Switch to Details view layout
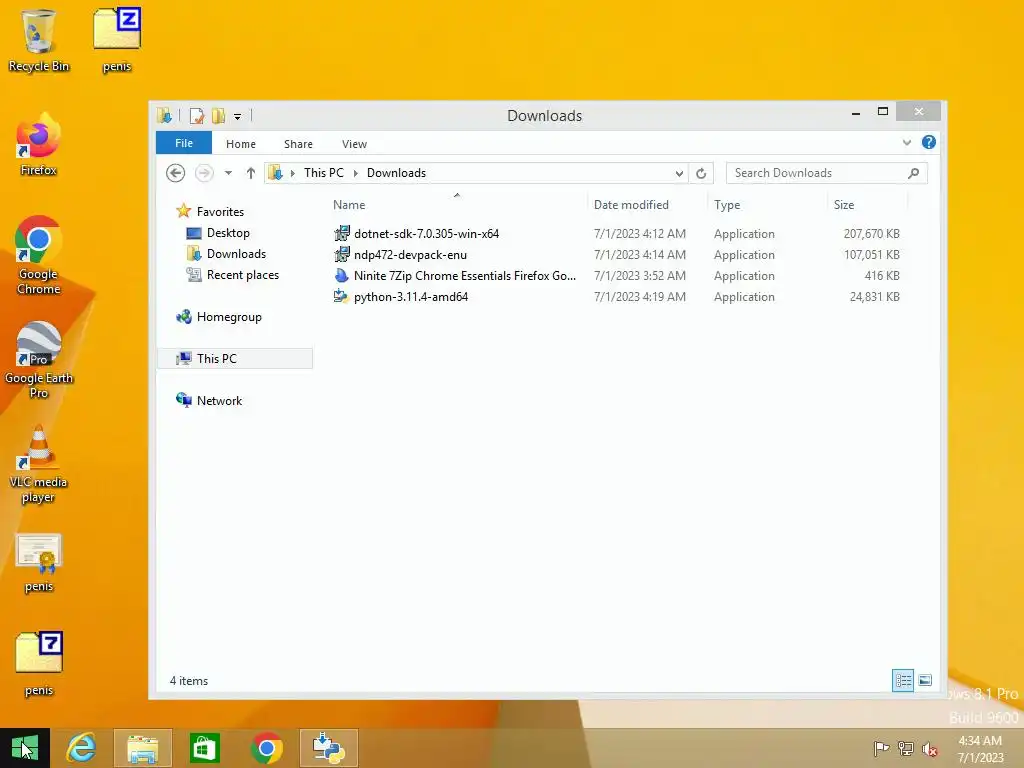The height and width of the screenshot is (768, 1024). click(x=903, y=680)
